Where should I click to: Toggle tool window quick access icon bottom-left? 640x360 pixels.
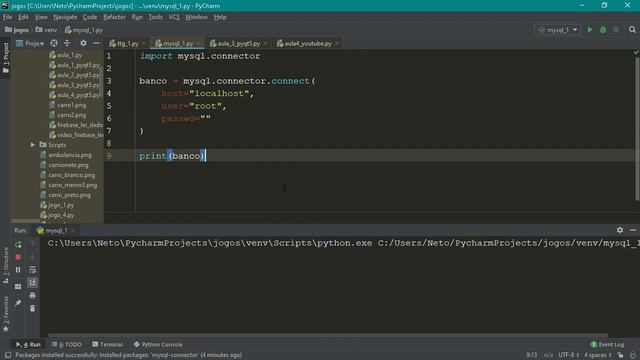point(7,355)
